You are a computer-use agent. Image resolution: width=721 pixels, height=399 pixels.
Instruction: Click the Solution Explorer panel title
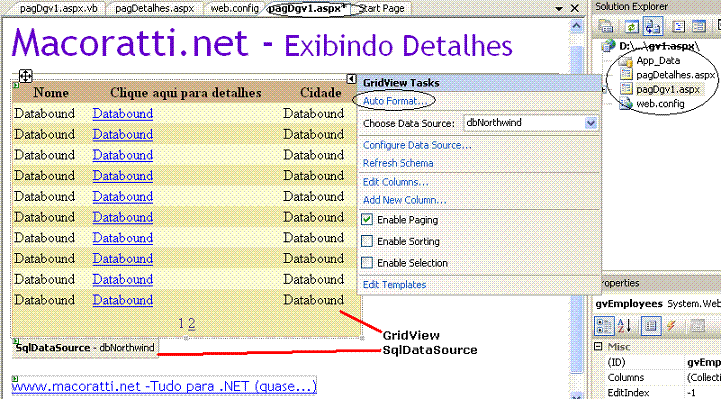point(631,6)
